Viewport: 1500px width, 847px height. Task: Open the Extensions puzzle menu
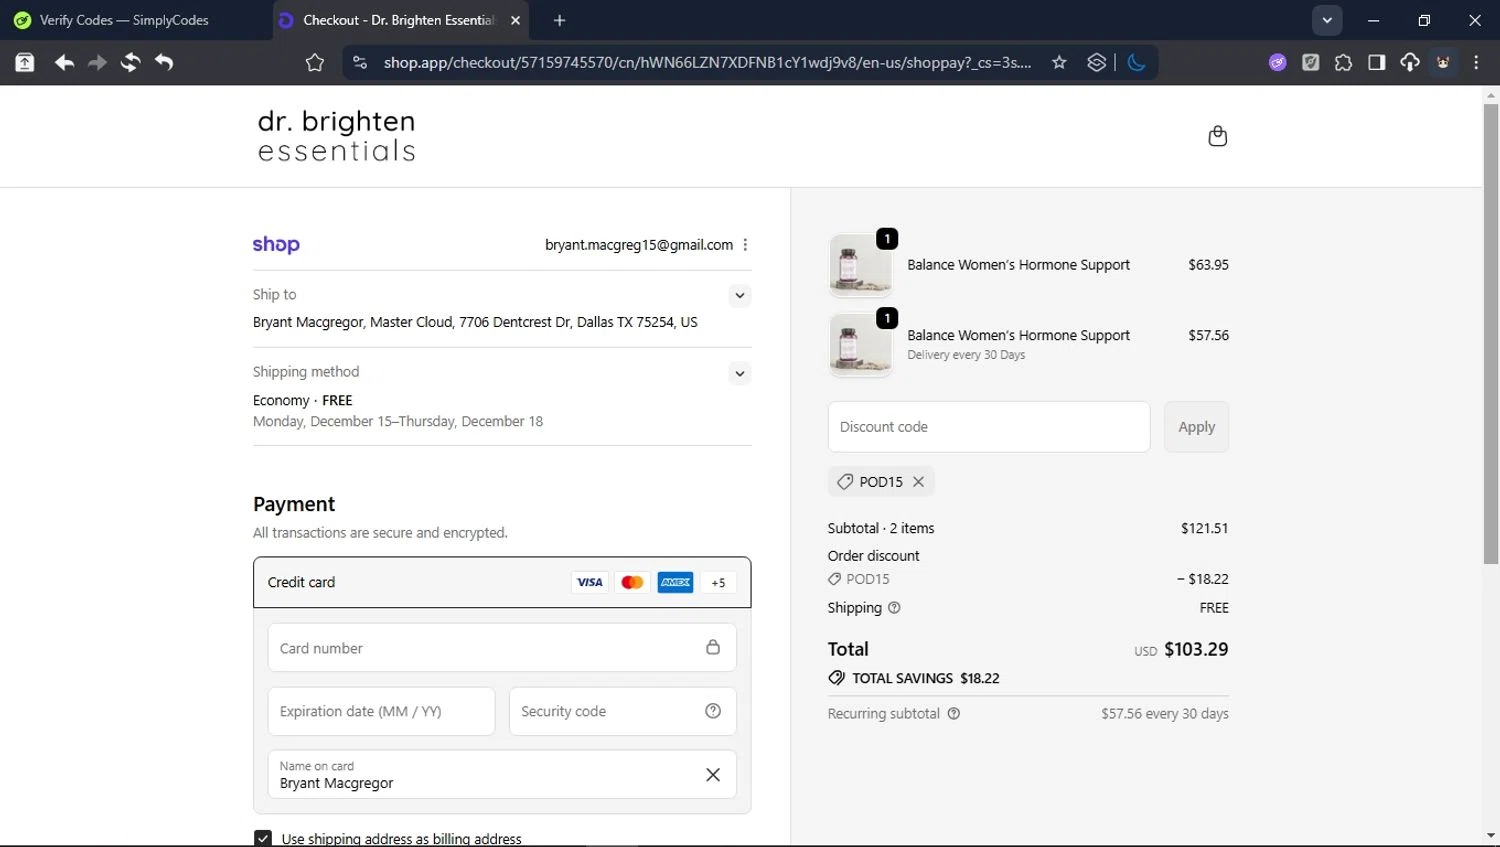tap(1343, 62)
